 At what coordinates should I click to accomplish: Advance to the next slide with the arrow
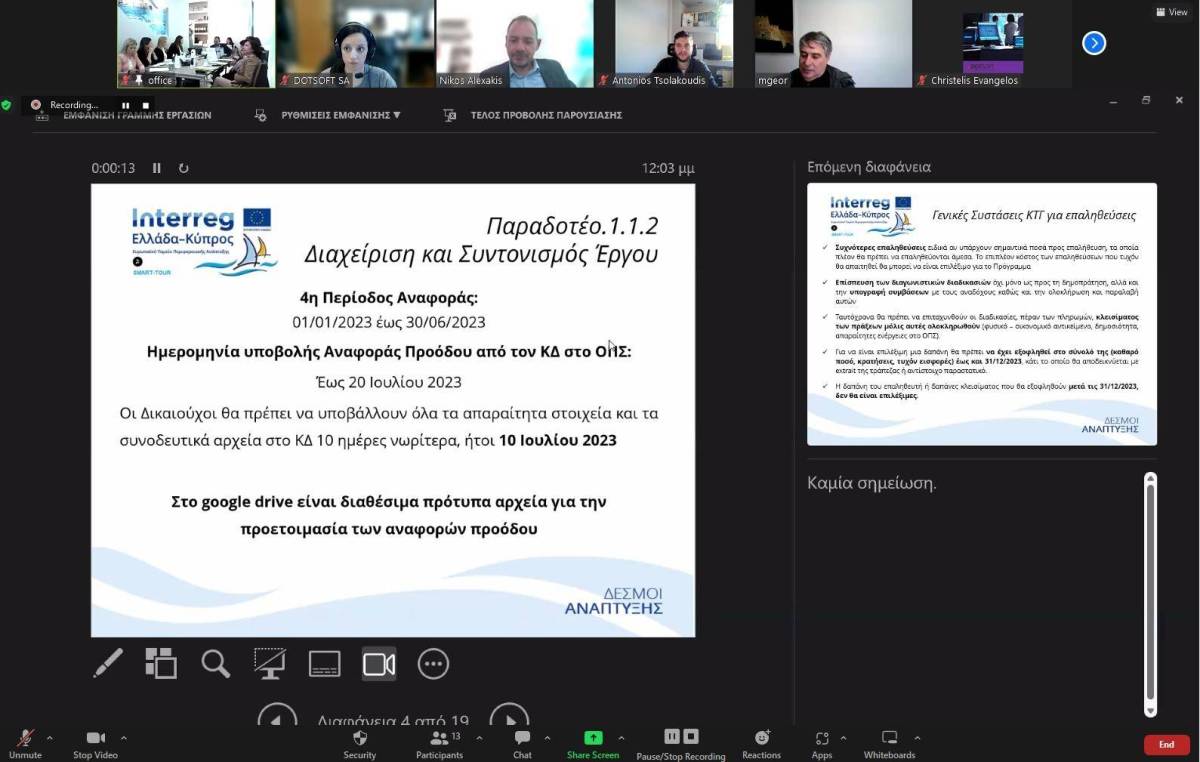click(x=509, y=716)
